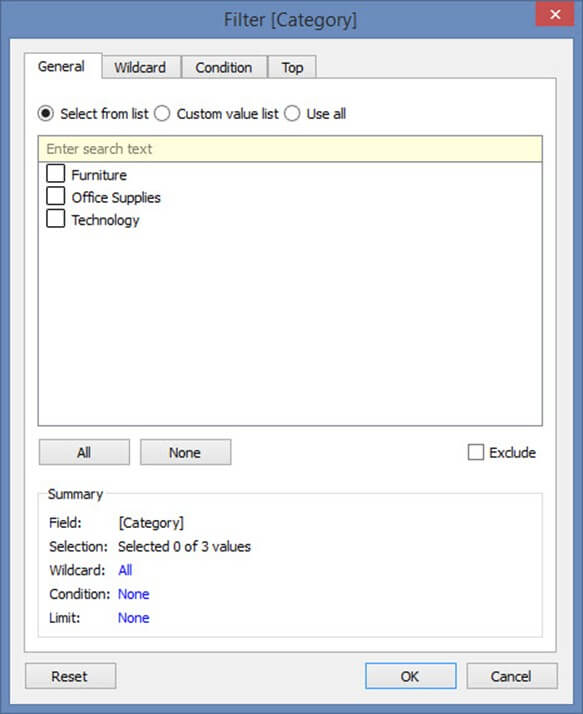
Task: Click the 'Enter search text' field
Action: point(290,149)
